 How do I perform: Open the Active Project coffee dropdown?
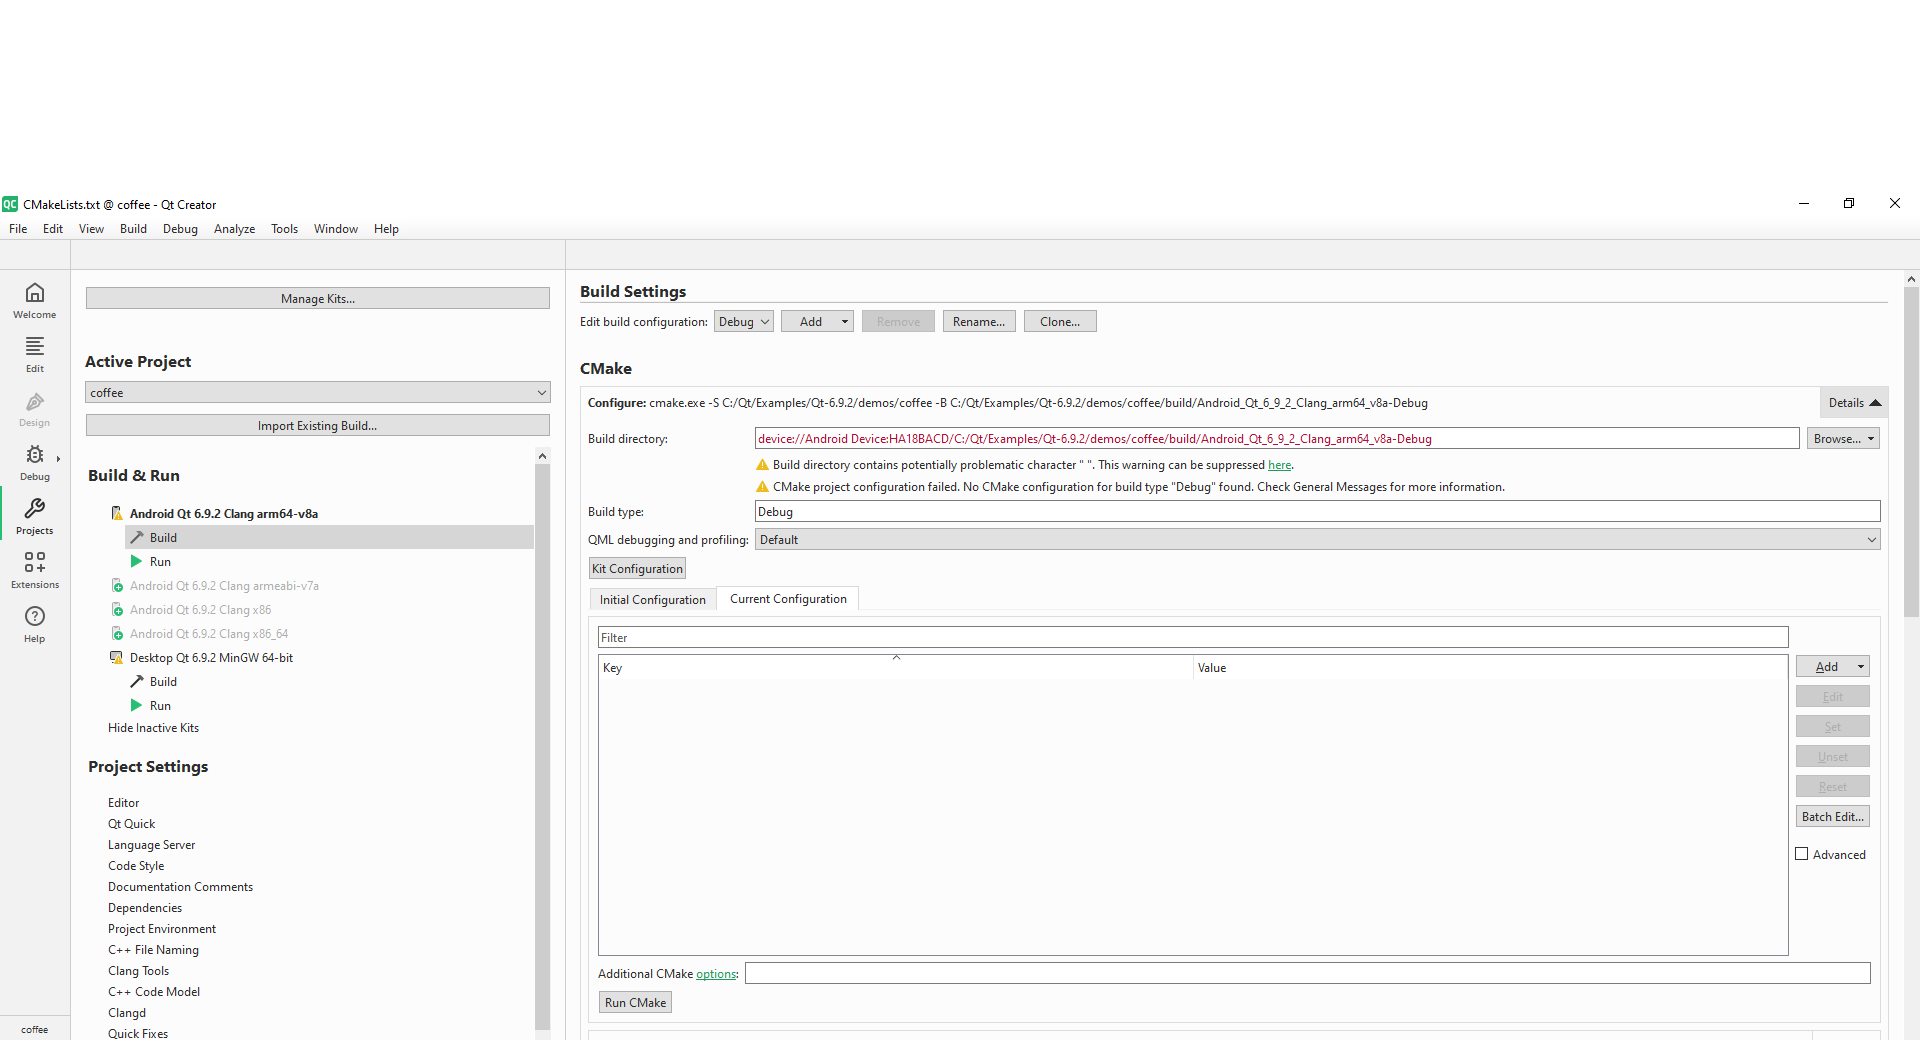318,393
